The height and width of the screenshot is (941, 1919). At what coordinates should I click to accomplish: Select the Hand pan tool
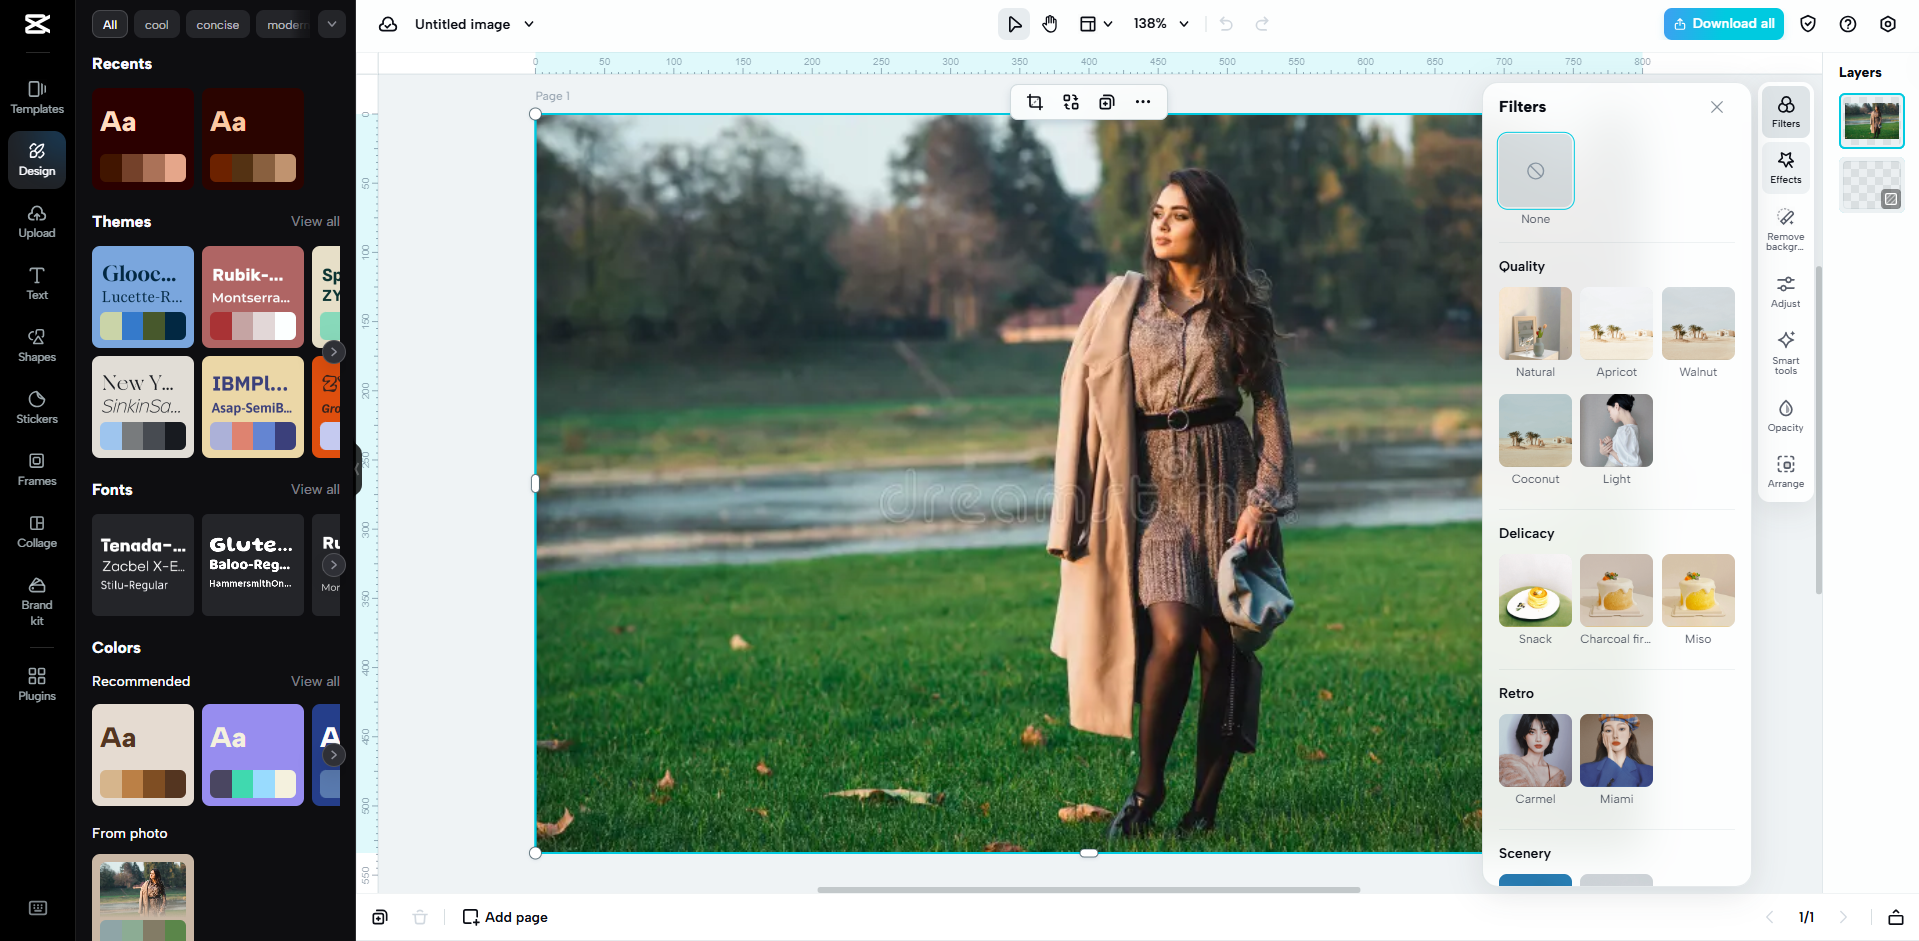point(1050,24)
